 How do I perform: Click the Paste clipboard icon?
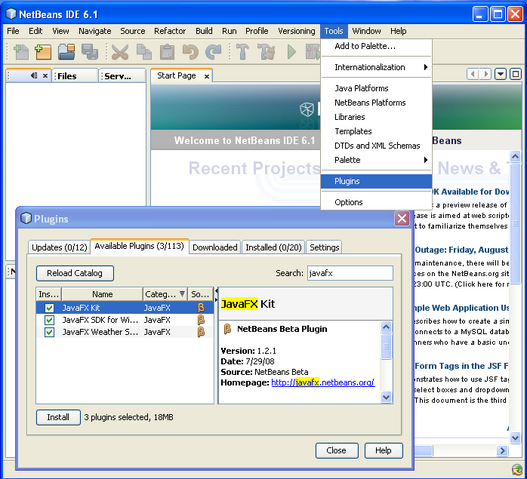coord(167,52)
